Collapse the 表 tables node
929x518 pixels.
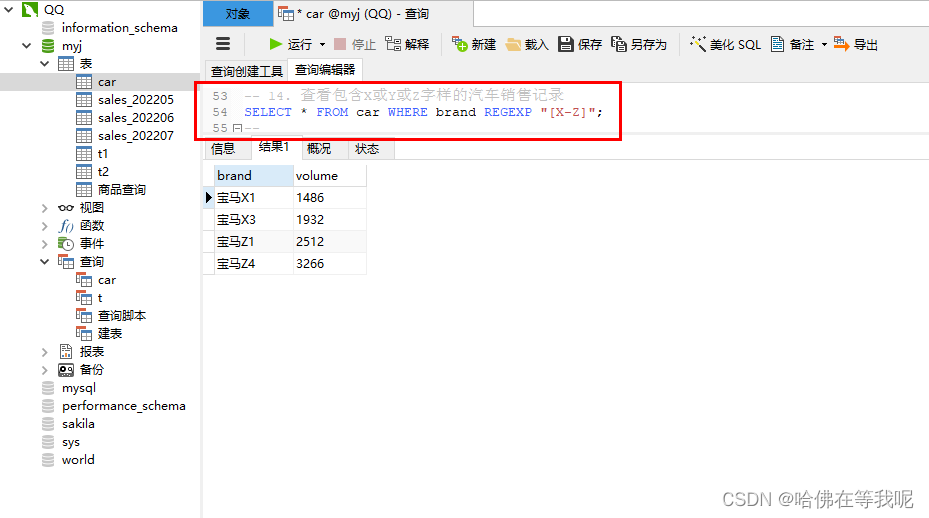click(x=44, y=63)
